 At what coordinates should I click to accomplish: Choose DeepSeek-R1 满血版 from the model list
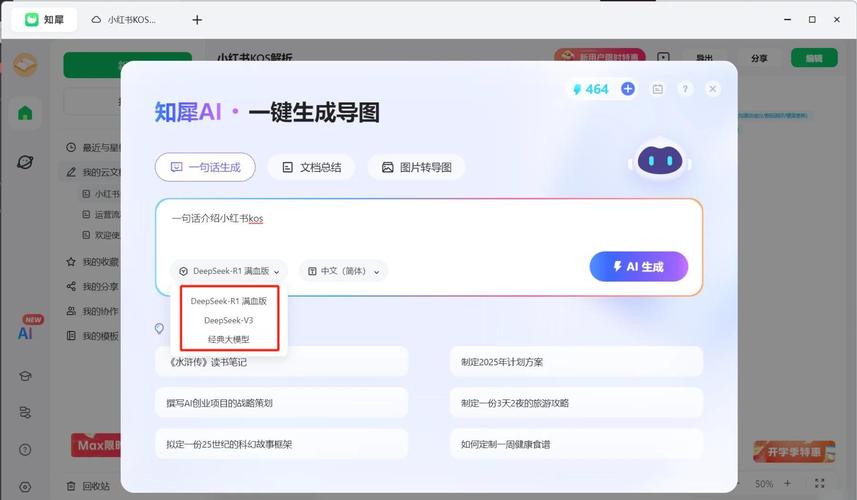click(228, 301)
